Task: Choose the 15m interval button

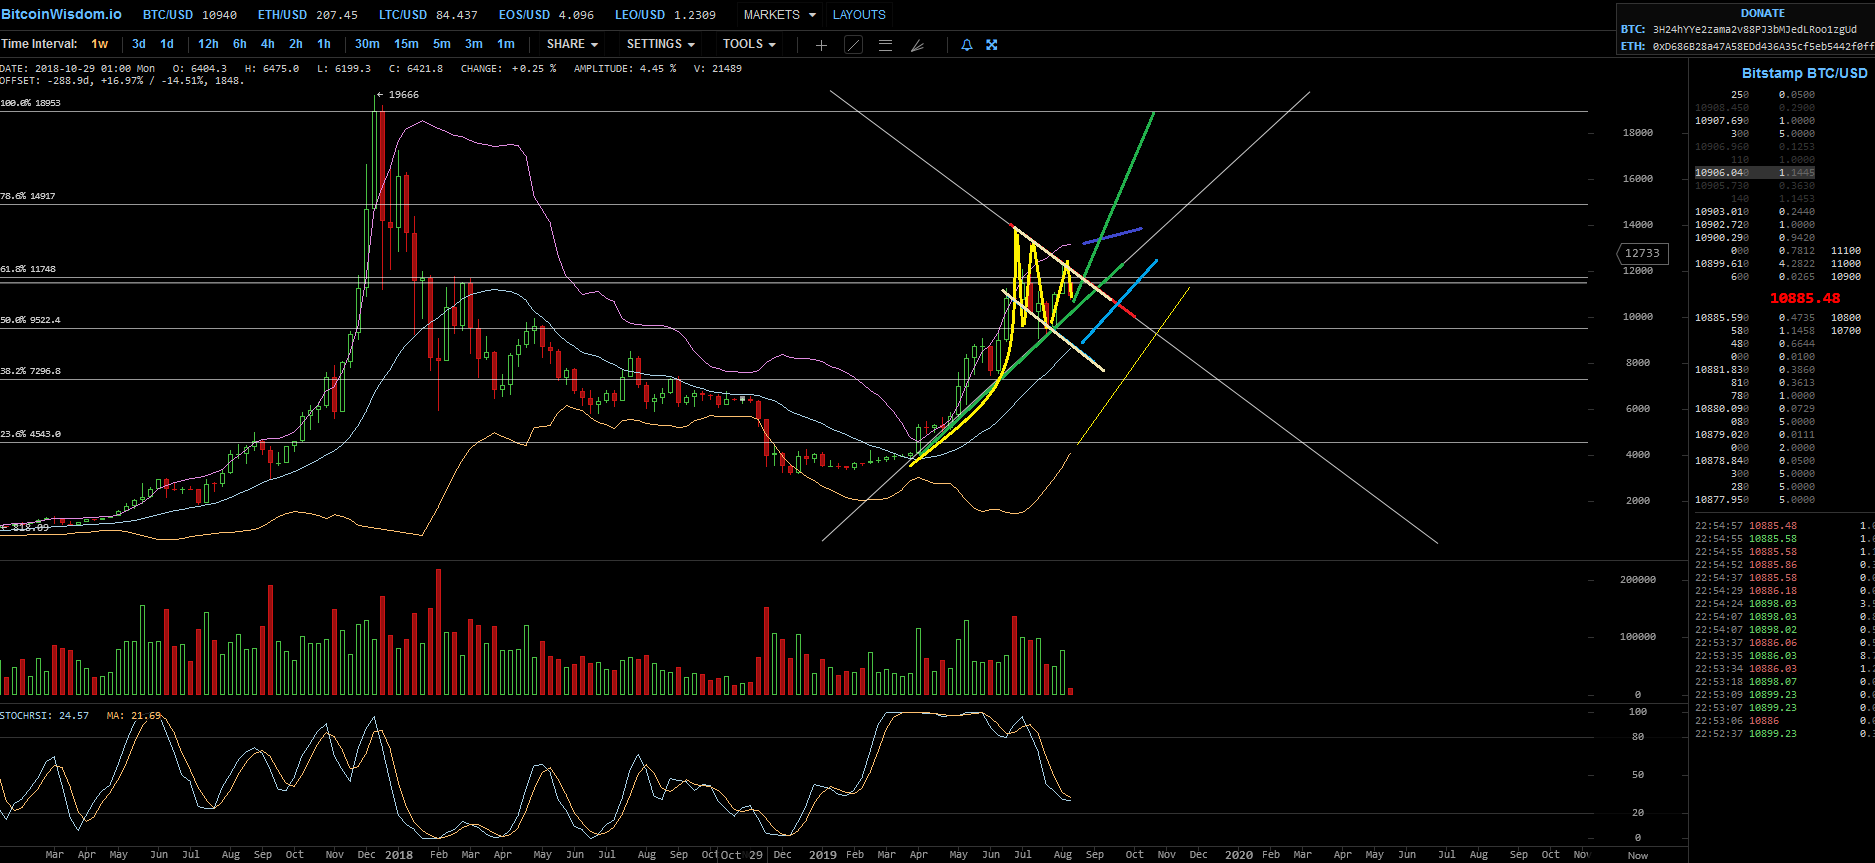Action: 406,44
